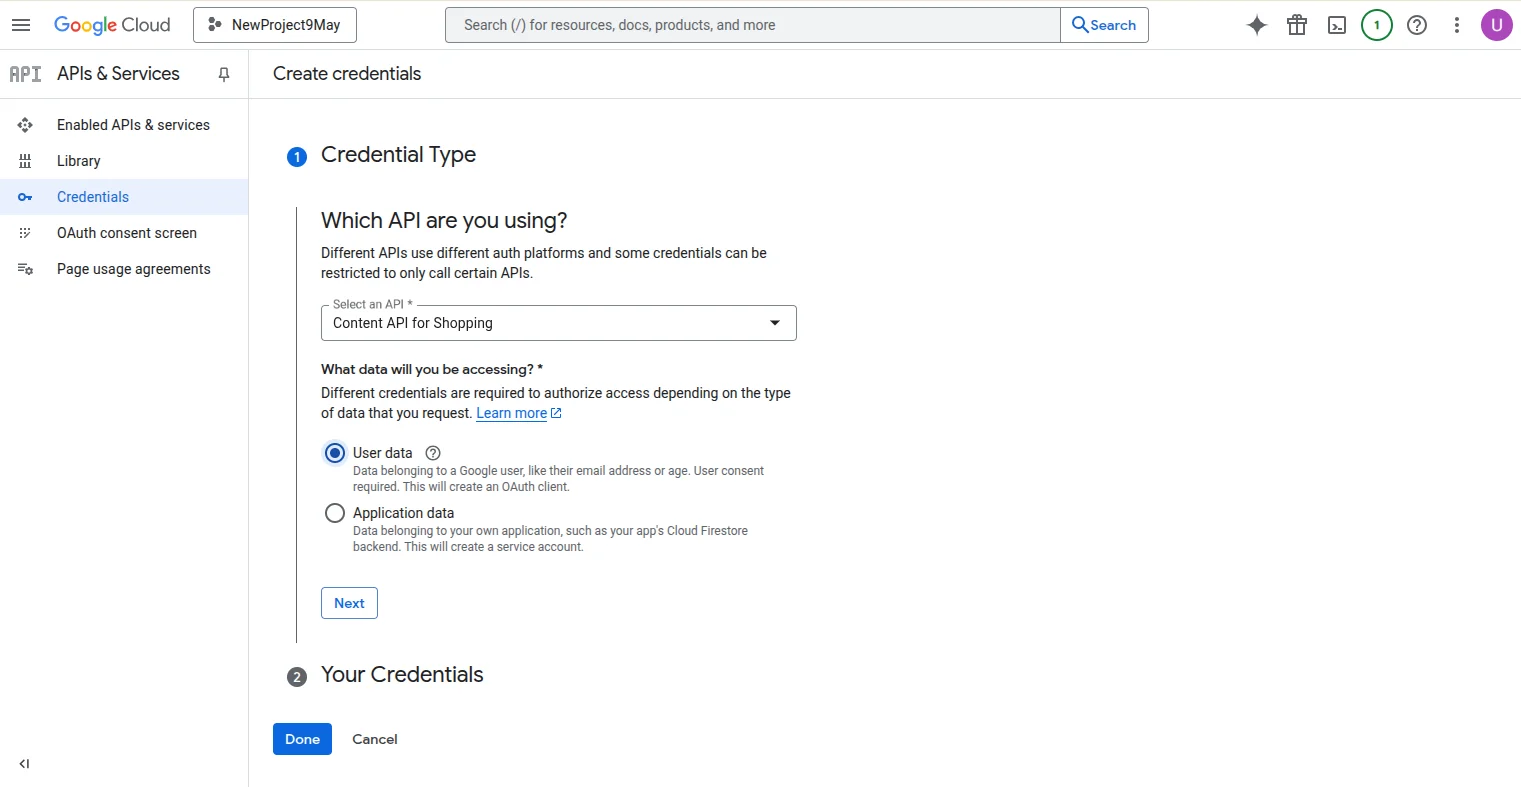
Task: Click the purple U avatar circle
Action: click(1496, 25)
